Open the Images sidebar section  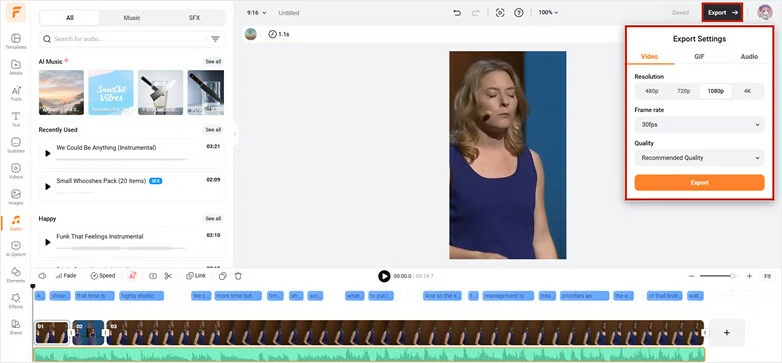[x=15, y=196]
